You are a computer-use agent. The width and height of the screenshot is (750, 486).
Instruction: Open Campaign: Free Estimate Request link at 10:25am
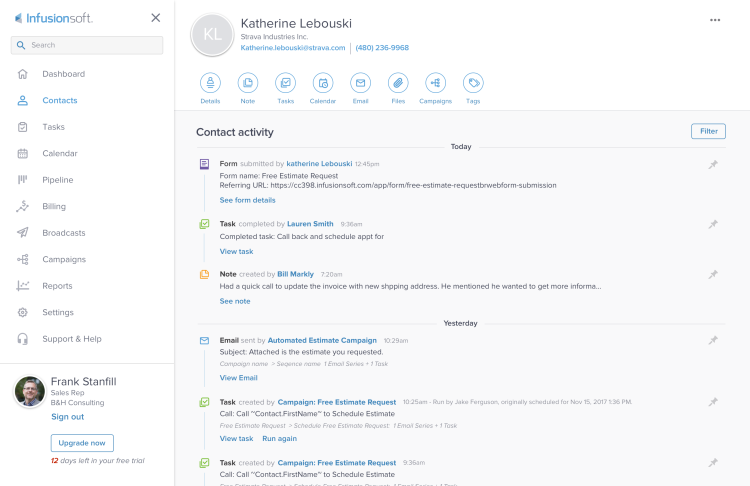coord(337,402)
